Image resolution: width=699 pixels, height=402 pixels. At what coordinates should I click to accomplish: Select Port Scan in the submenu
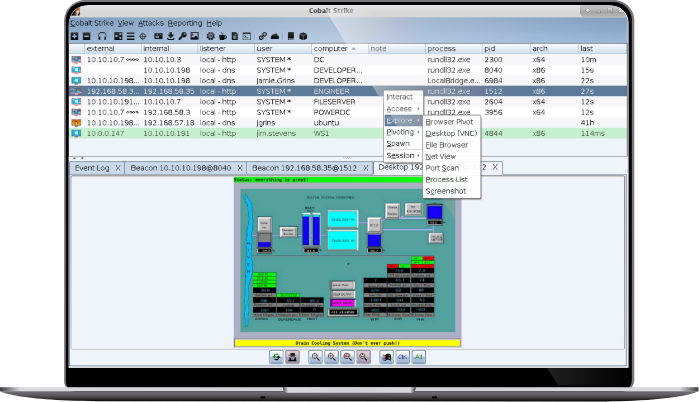point(451,168)
